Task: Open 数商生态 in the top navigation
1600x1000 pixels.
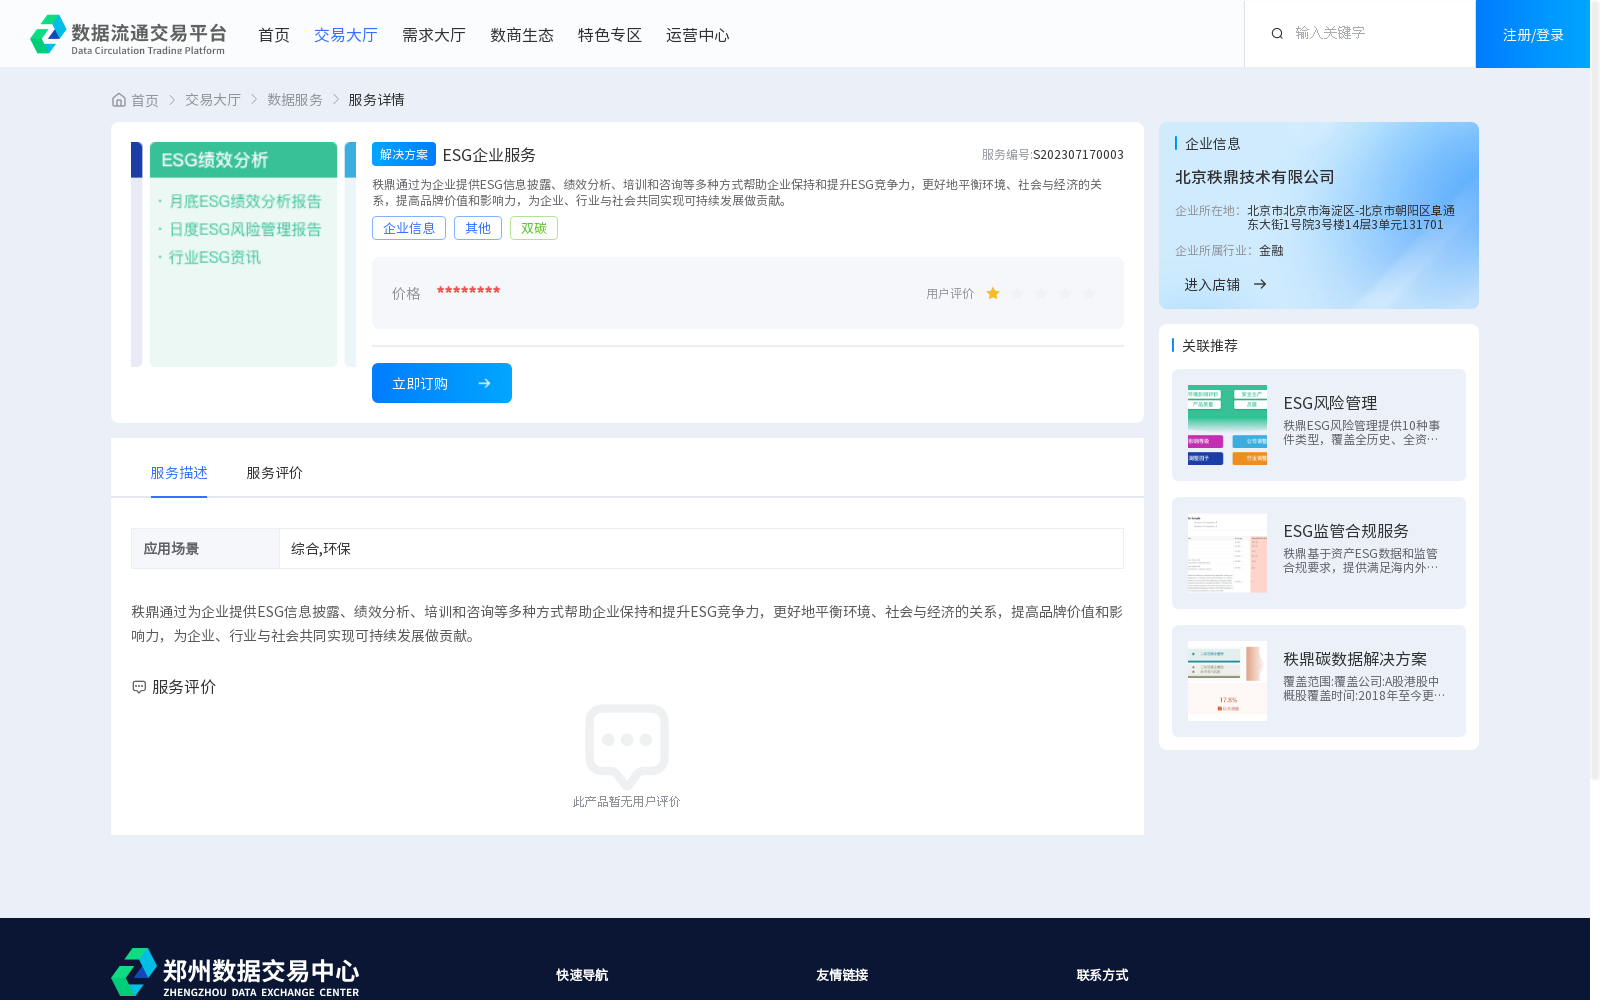Action: pyautogui.click(x=522, y=35)
